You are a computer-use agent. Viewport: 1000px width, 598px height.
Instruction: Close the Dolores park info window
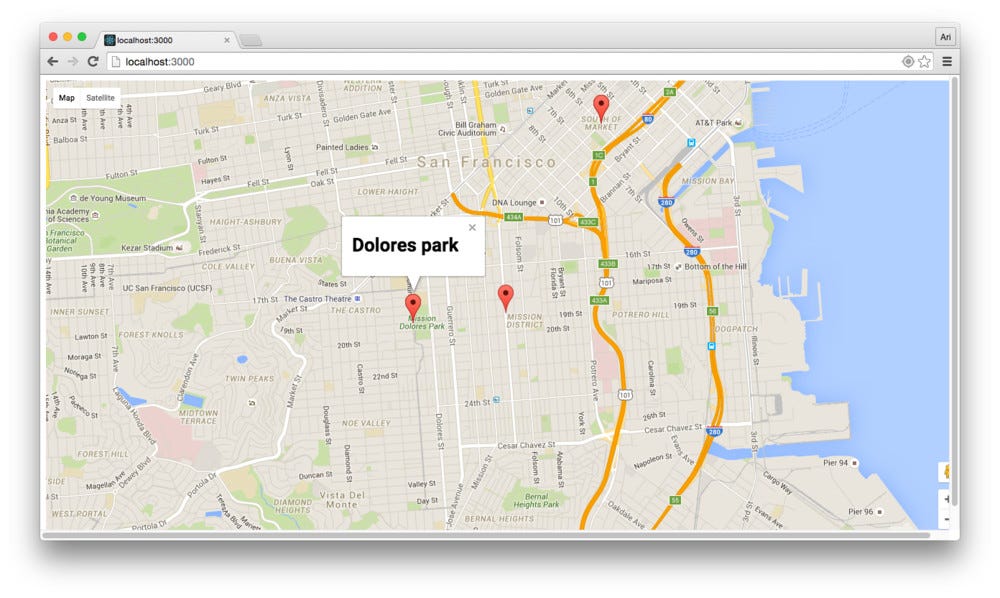point(472,227)
